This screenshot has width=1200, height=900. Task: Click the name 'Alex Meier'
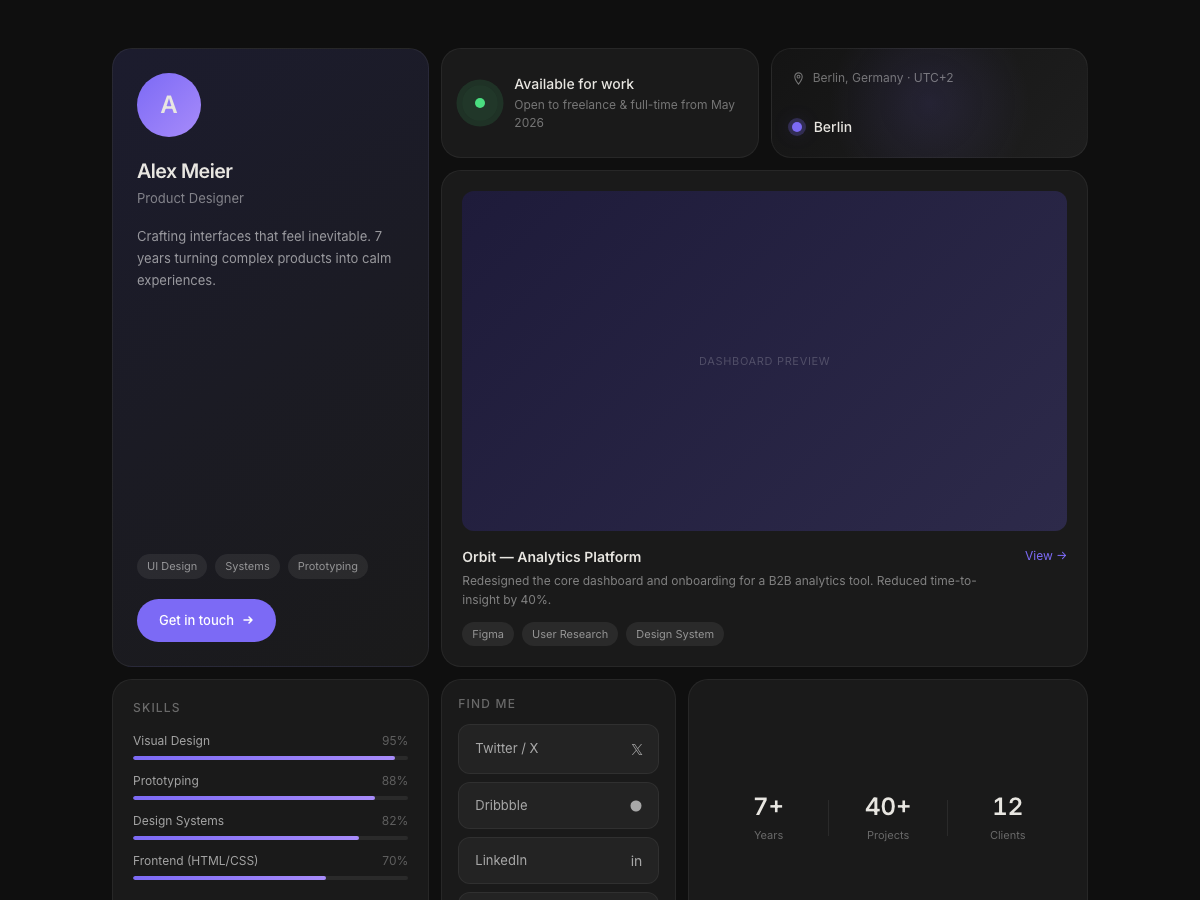pyautogui.click(x=185, y=171)
